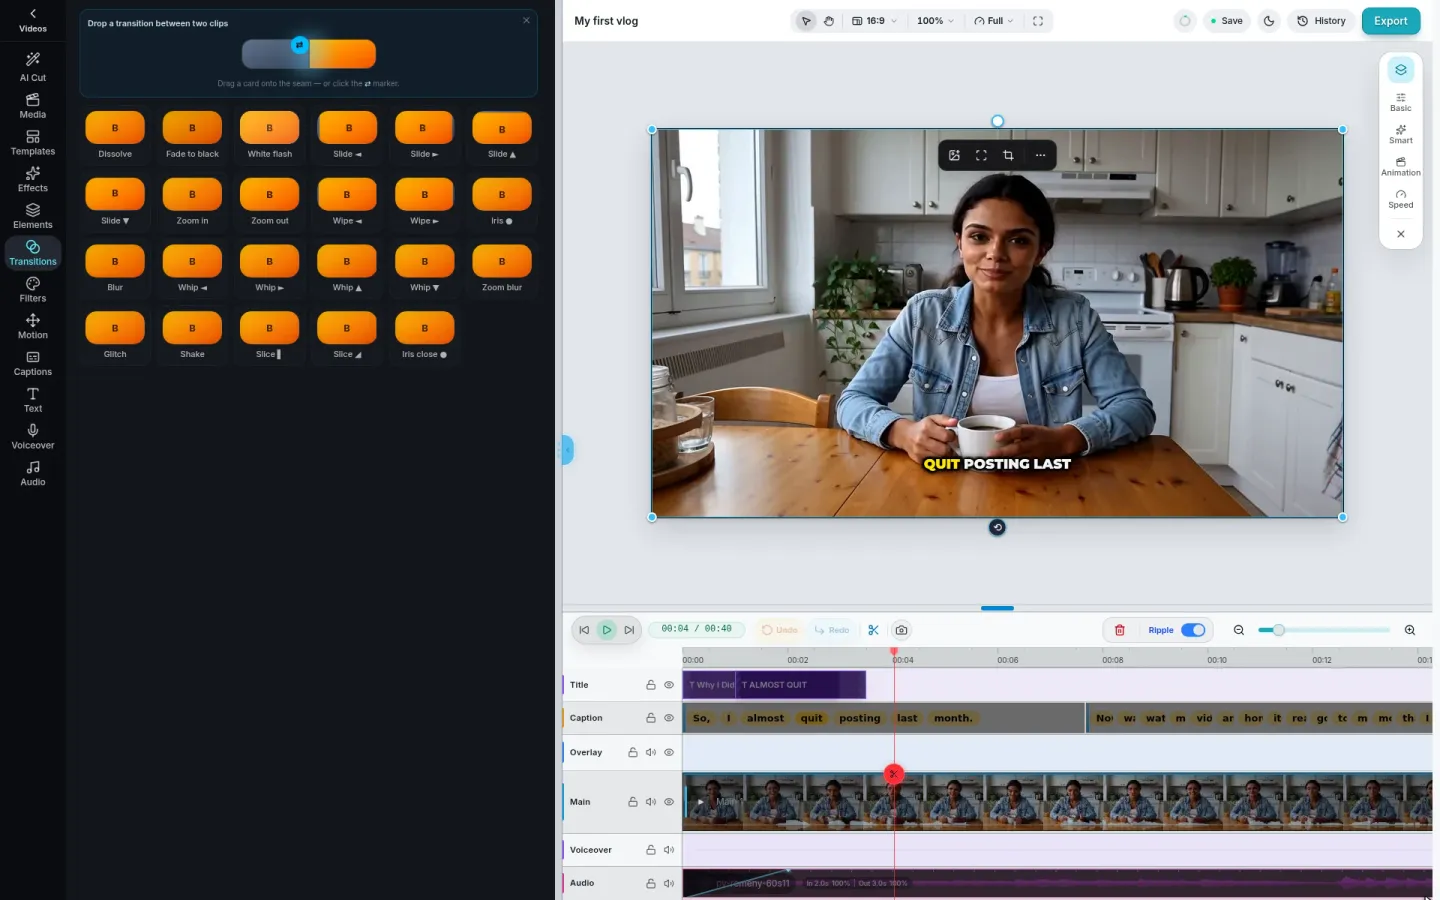The image size is (1440, 900).
Task: Open the Effects tab in sidebar
Action: (x=33, y=180)
